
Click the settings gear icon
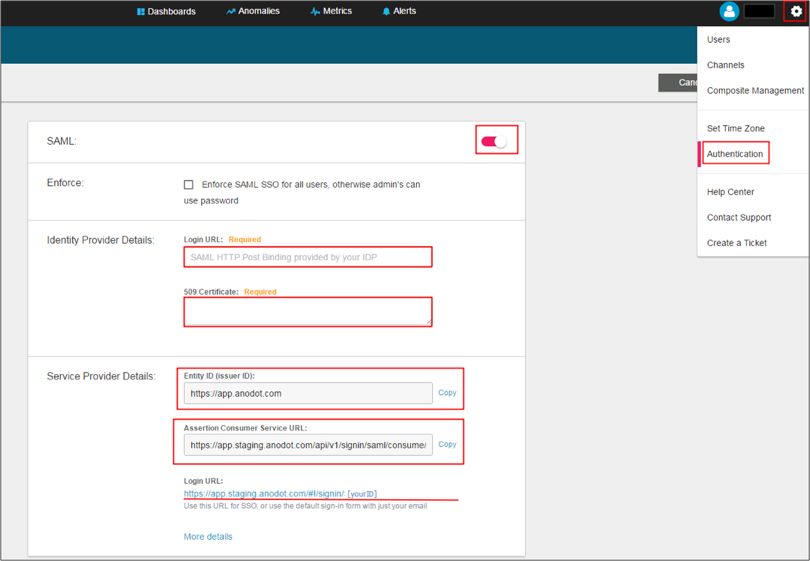796,11
